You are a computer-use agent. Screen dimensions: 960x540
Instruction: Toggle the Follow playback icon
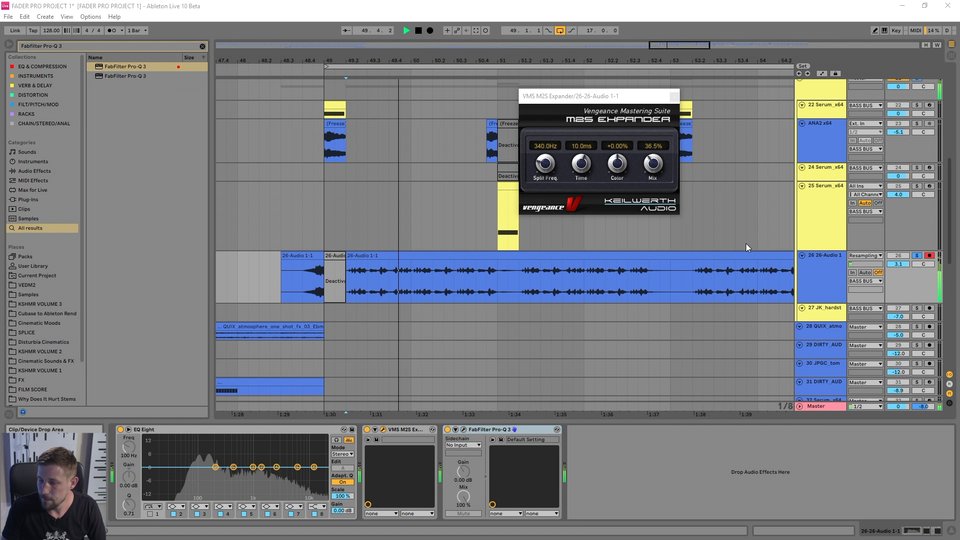346,30
